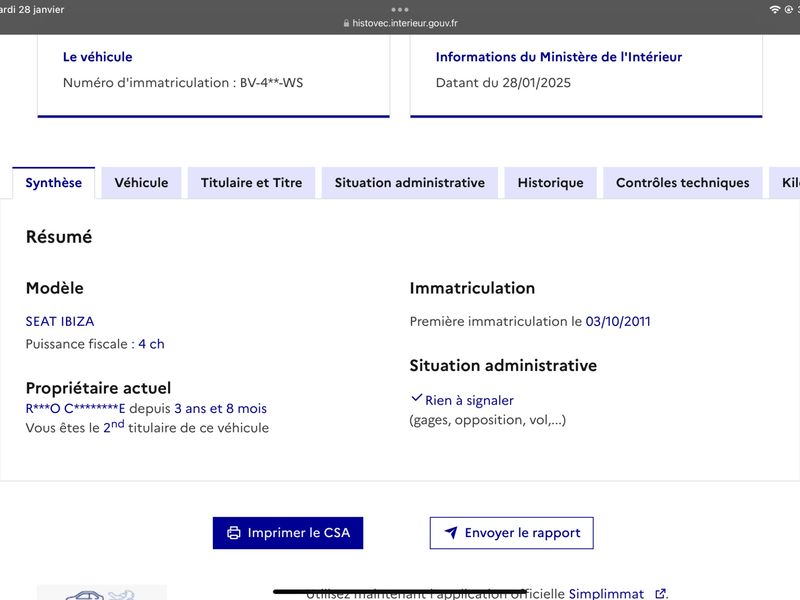Click the printer icon in Imprimer button
This screenshot has height=600, width=800.
(x=234, y=533)
